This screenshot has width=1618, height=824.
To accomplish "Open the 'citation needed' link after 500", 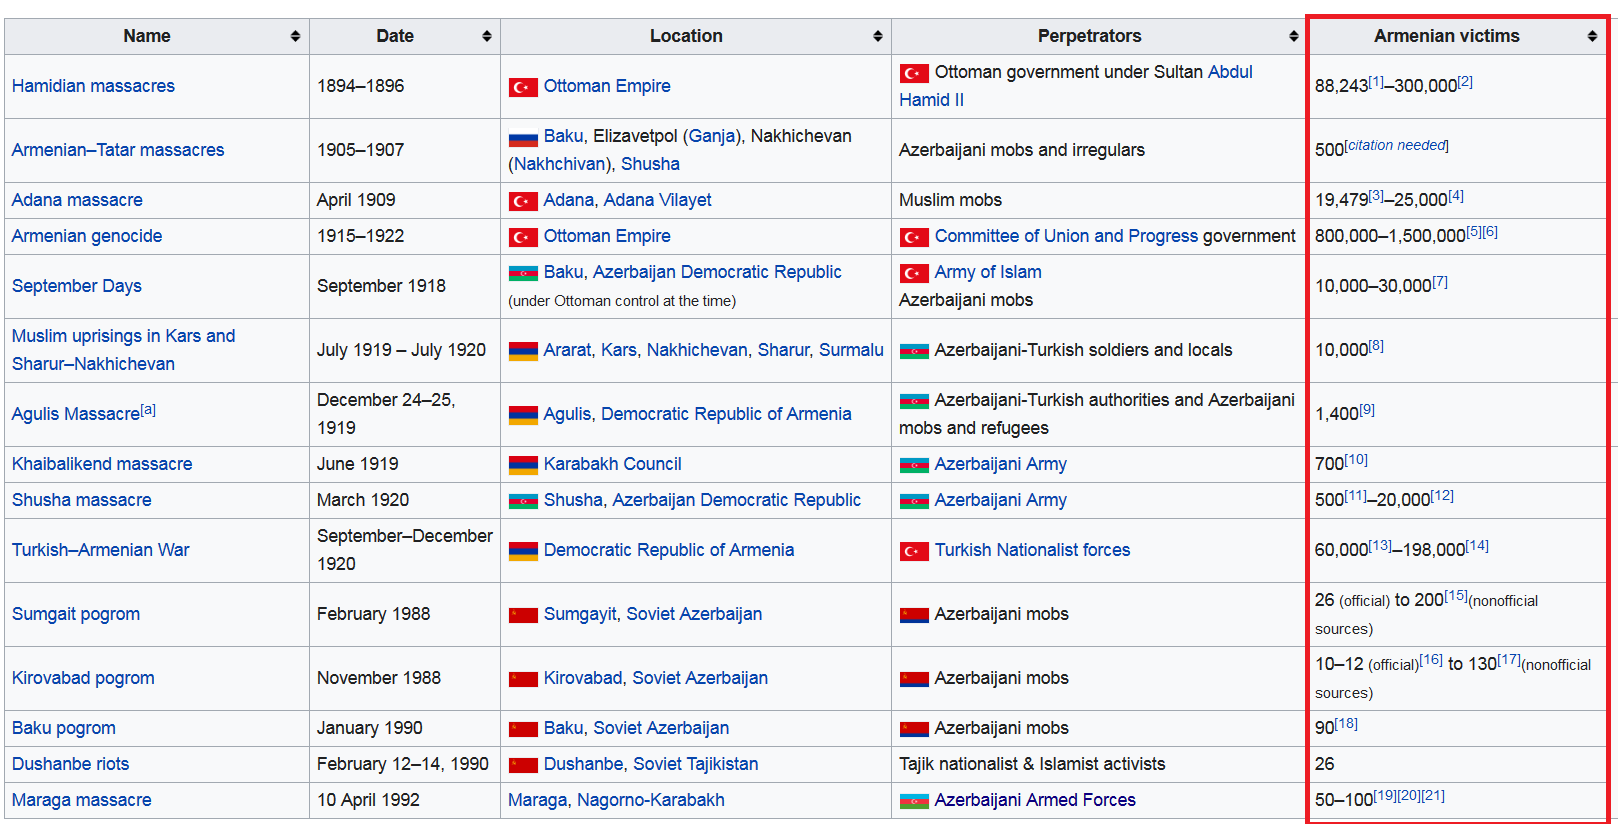I will [1397, 145].
